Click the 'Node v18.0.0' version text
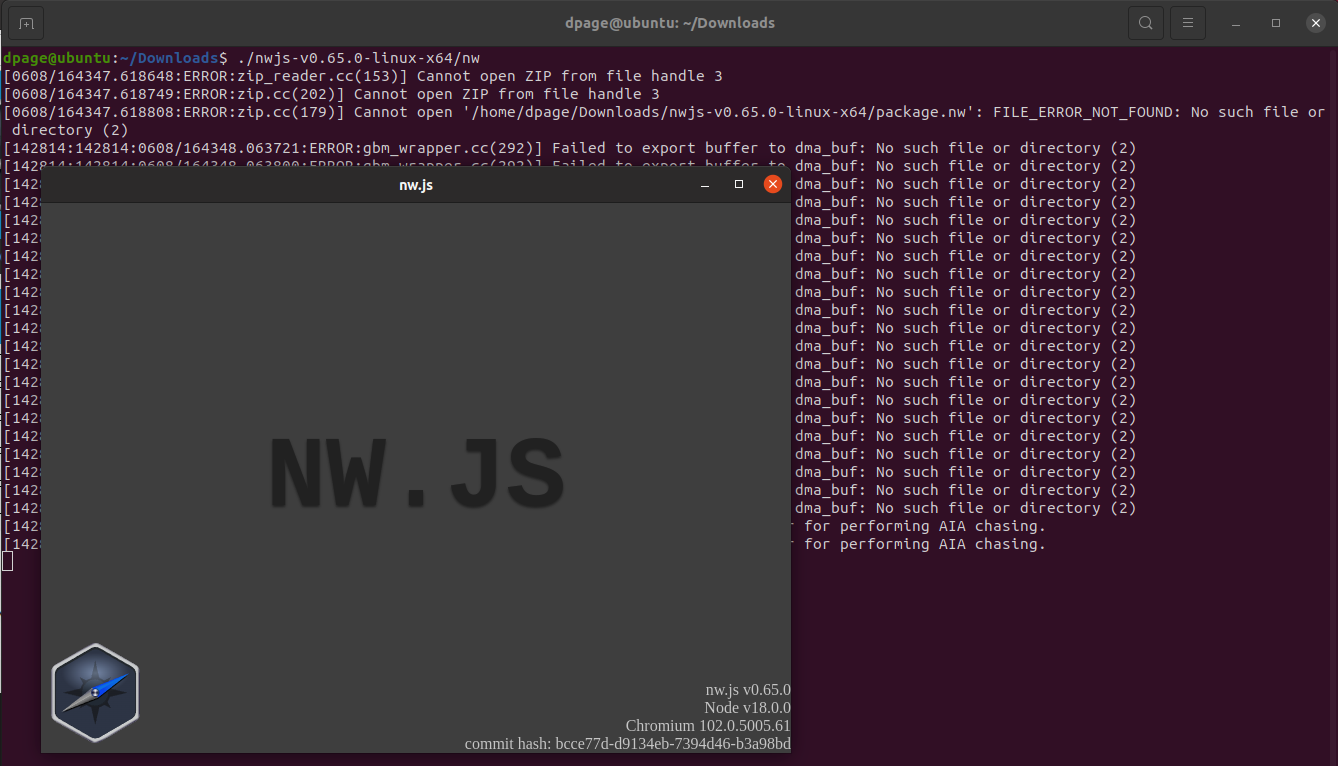Viewport: 1338px width, 766px height. tap(747, 708)
